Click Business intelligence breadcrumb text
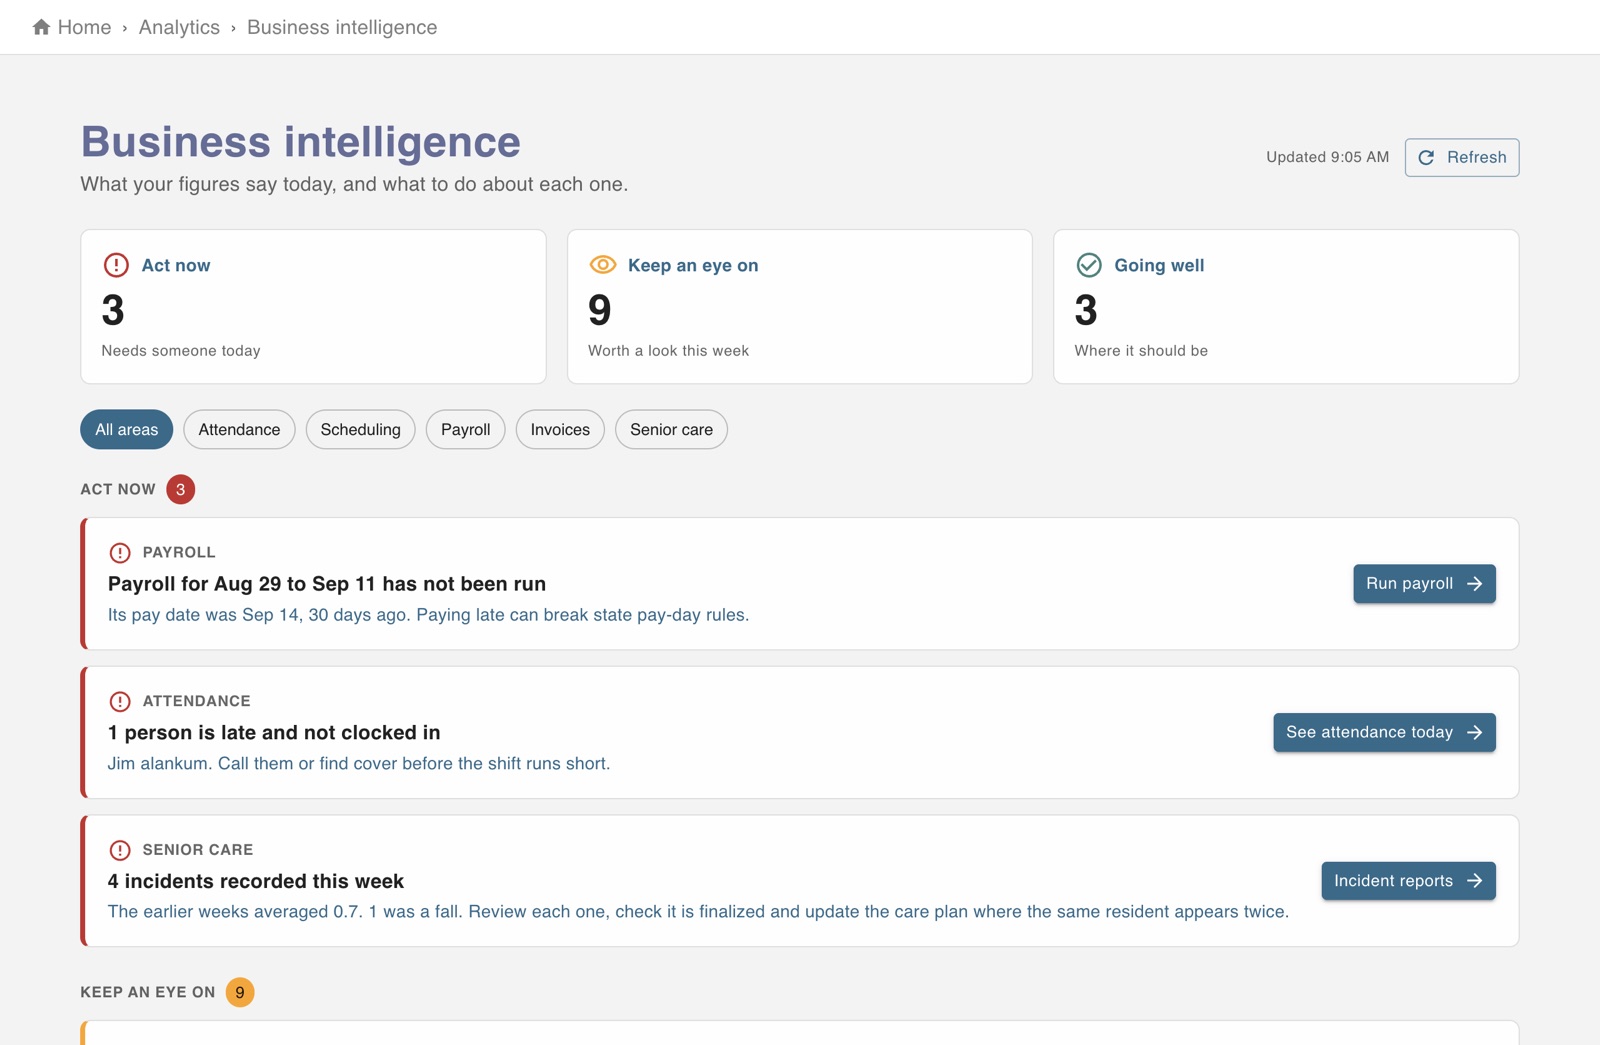 [x=342, y=27]
